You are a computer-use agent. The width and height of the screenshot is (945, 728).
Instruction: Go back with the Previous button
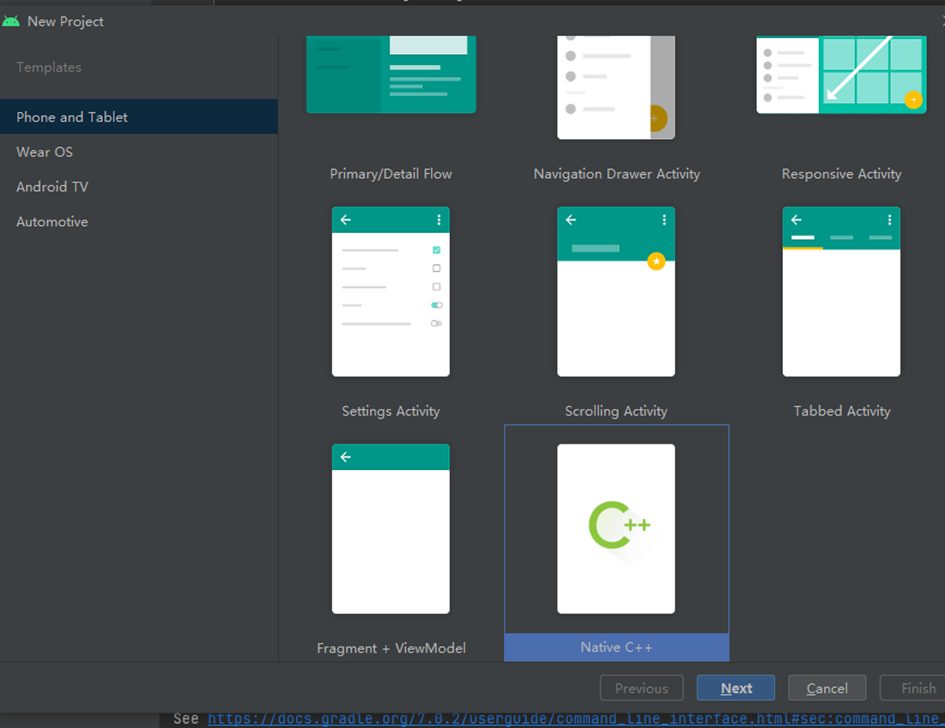tap(641, 688)
